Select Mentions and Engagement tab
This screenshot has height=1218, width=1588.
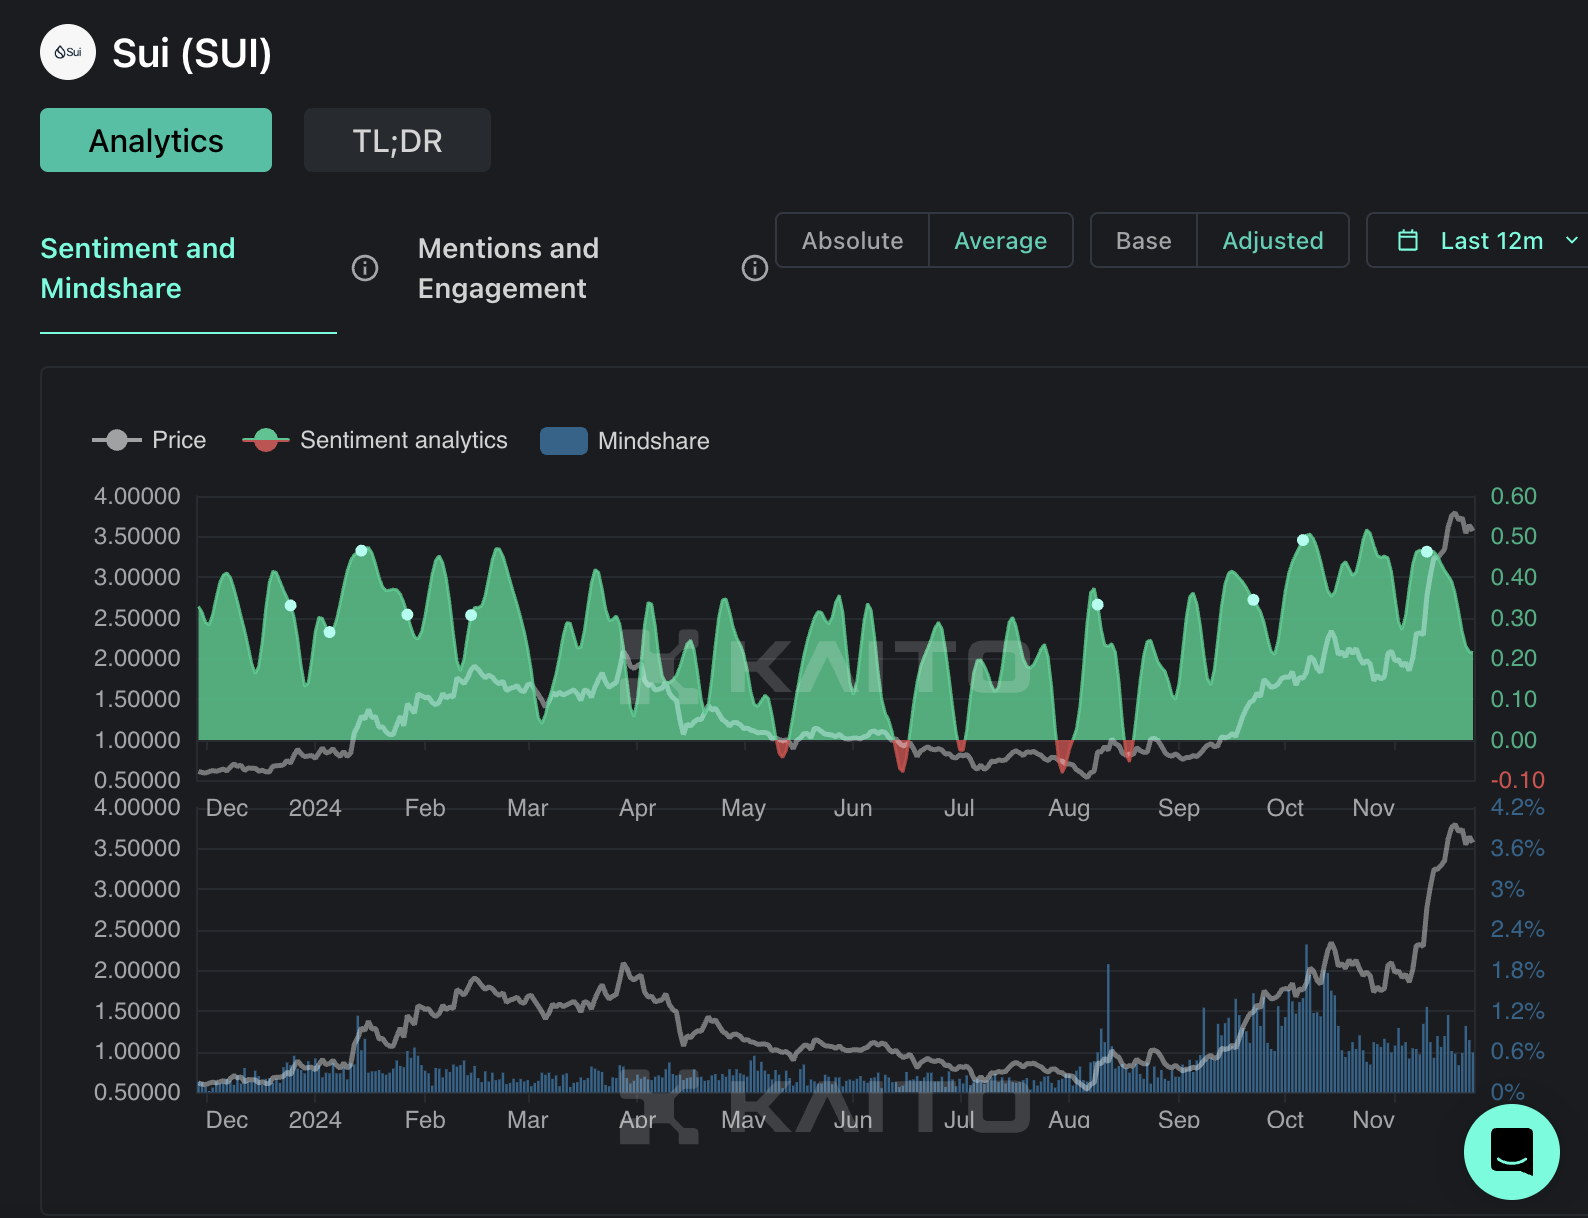[508, 268]
